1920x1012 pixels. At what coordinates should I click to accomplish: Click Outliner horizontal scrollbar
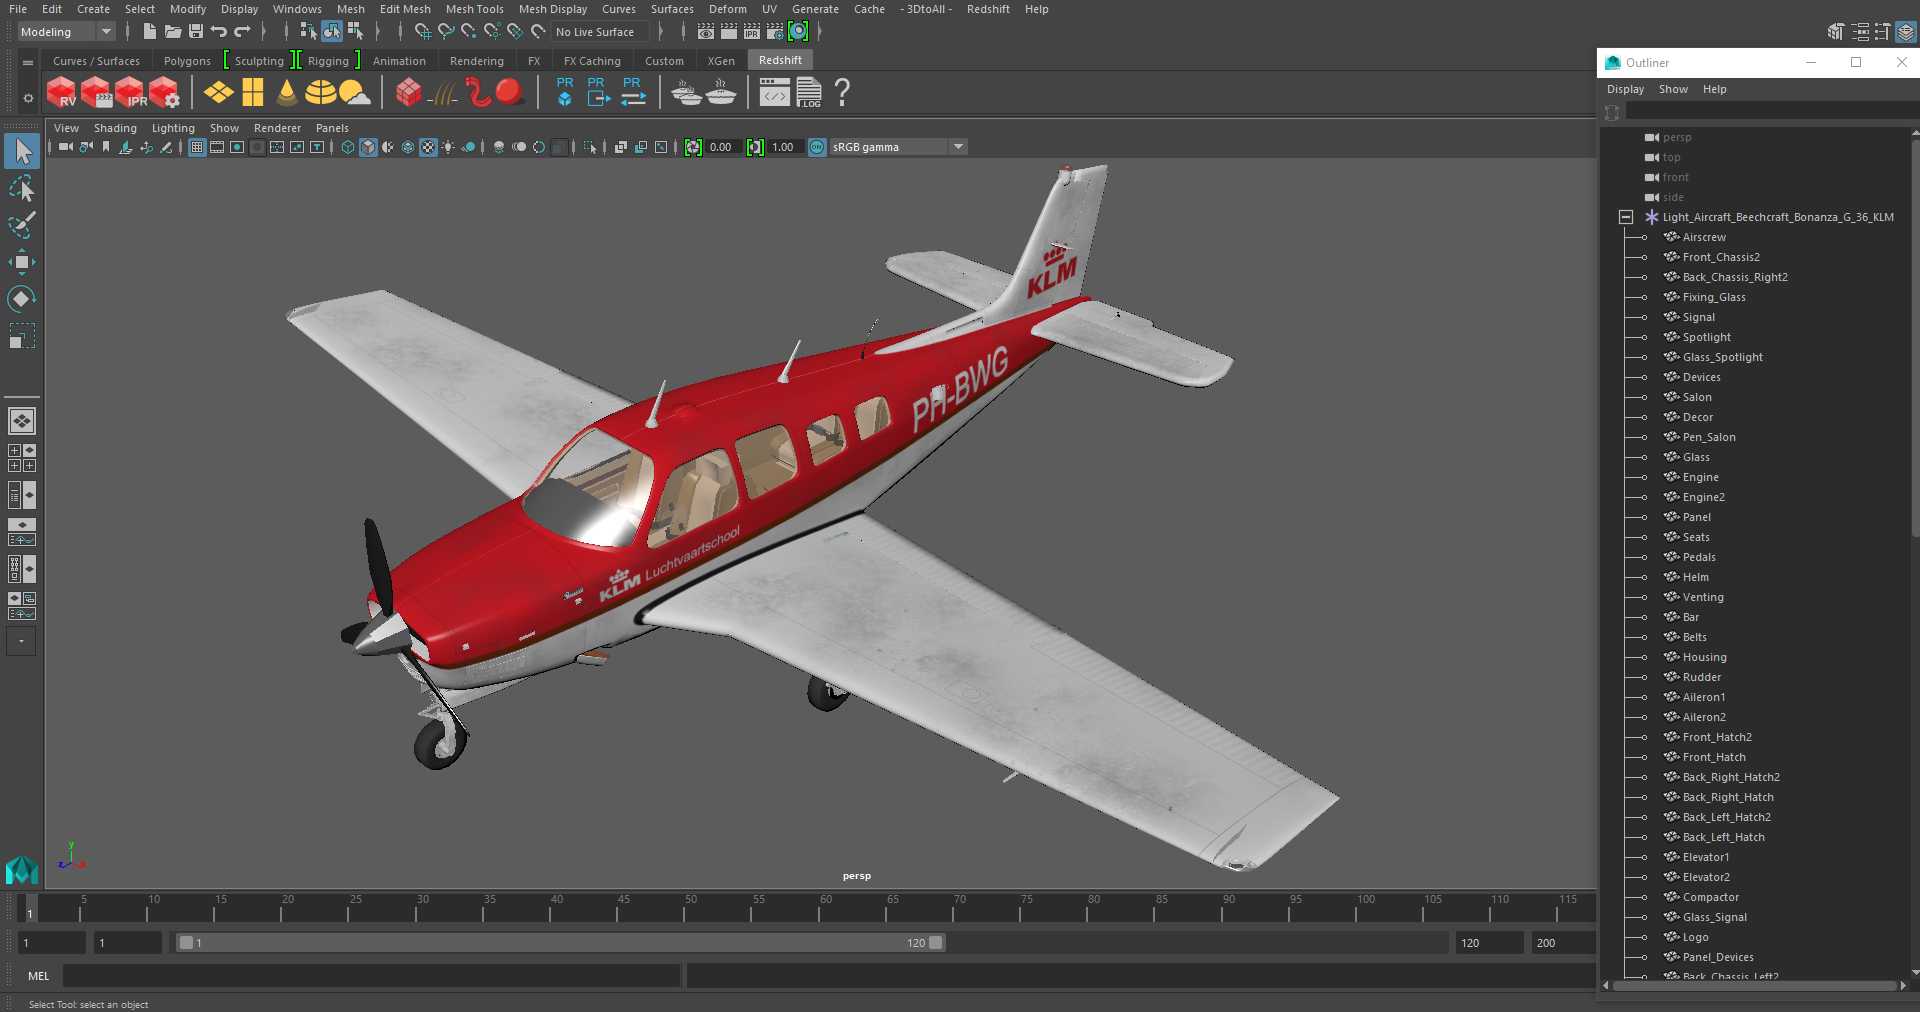1754,985
